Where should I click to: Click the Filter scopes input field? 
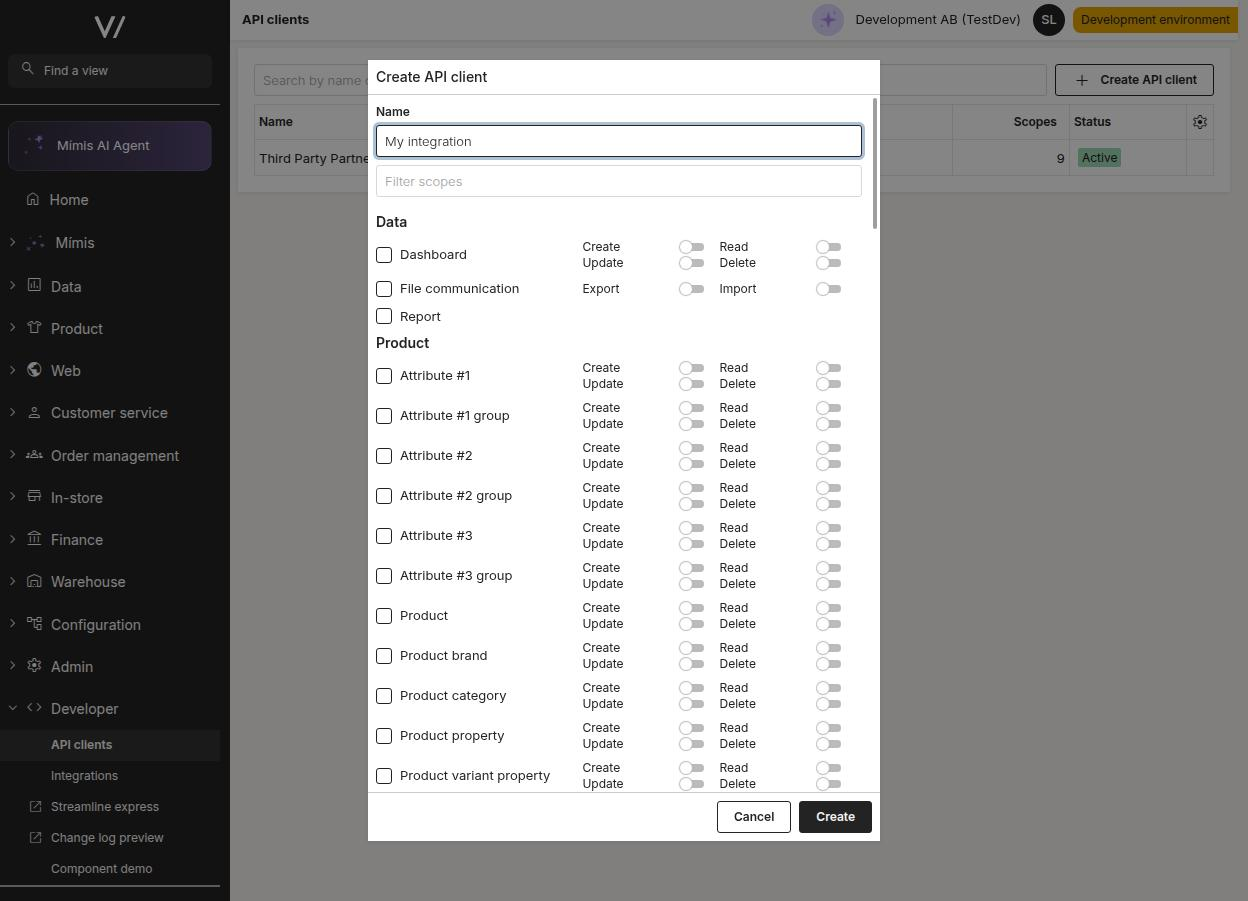tap(619, 181)
